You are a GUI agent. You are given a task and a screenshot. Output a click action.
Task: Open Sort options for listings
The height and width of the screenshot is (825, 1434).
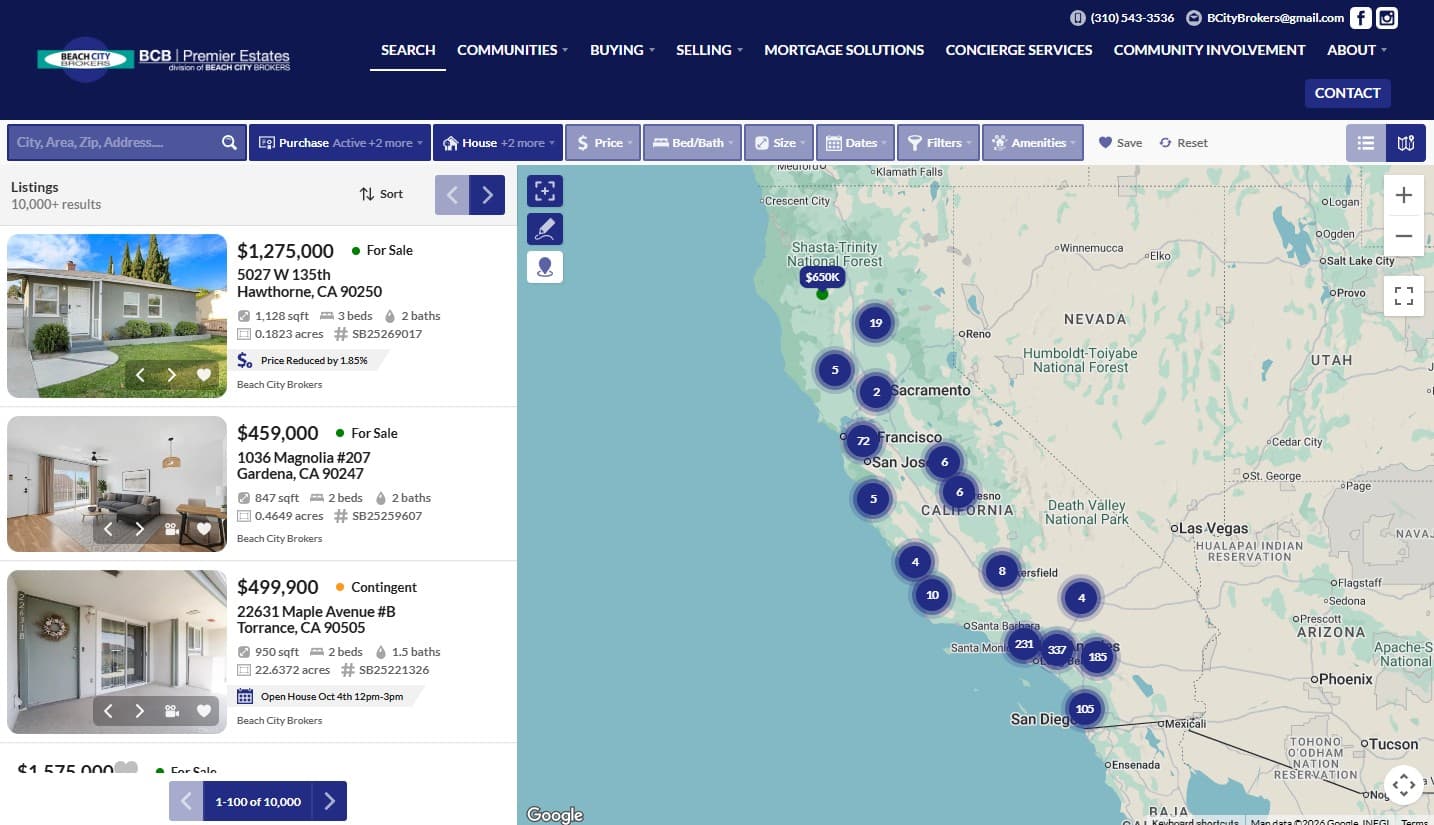[382, 194]
